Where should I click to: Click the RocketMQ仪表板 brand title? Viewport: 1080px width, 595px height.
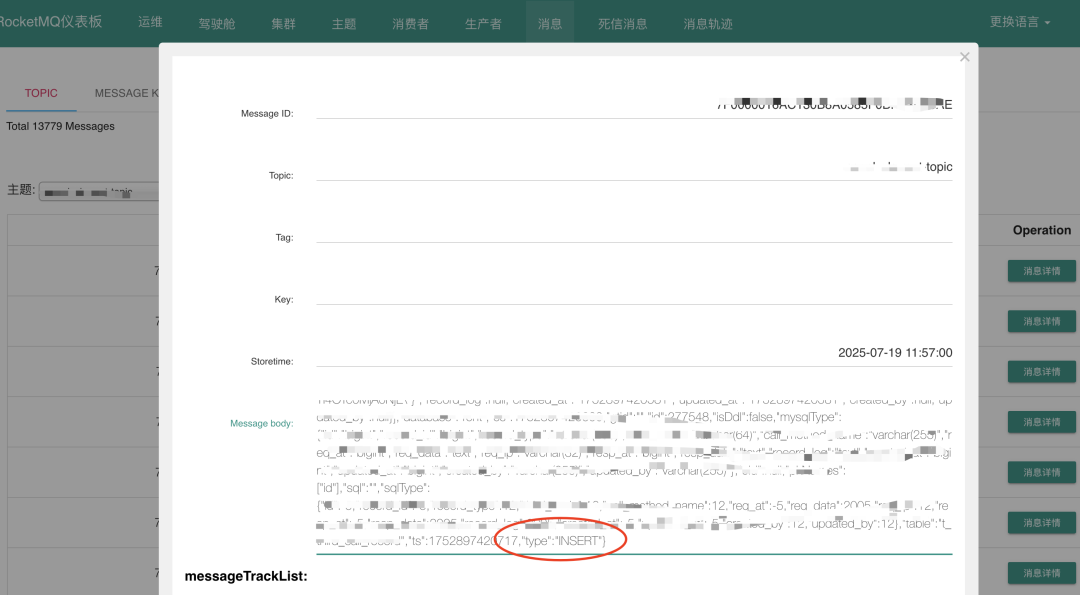[x=50, y=21]
